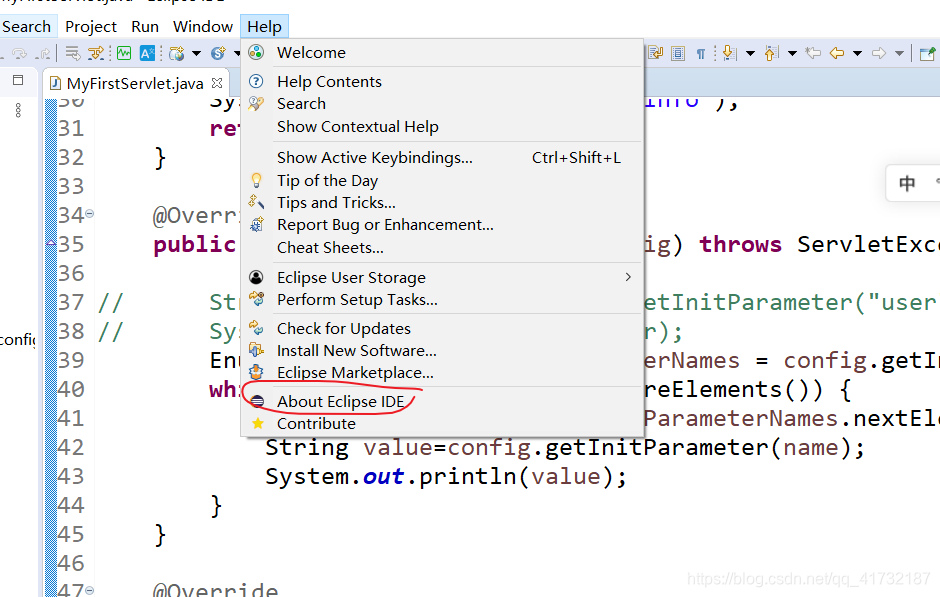This screenshot has height=597, width=940.
Task: Click the Help Contents question mark icon
Action: [257, 82]
